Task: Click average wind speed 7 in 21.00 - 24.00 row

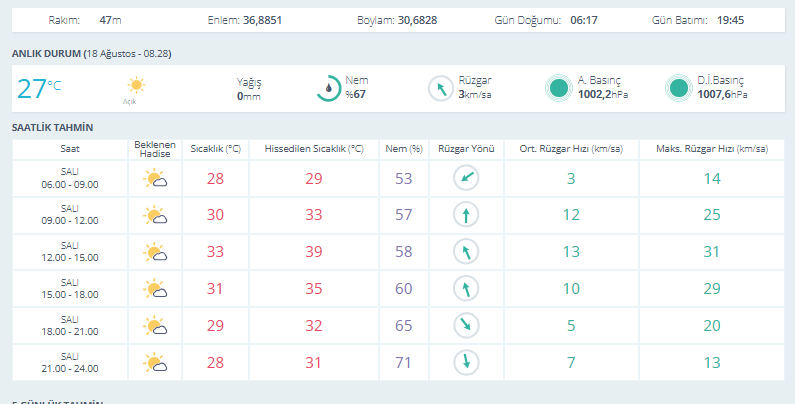Action: [x=571, y=362]
